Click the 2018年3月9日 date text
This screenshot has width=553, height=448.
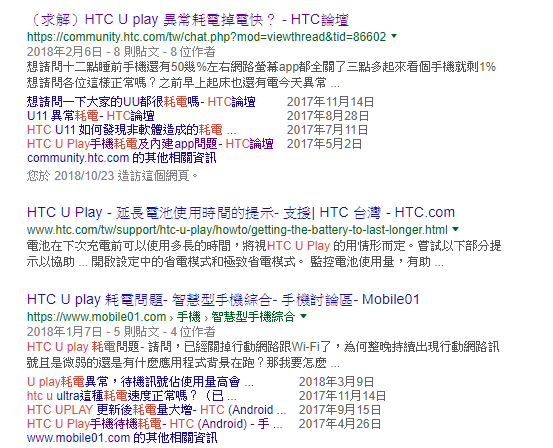(x=336, y=382)
